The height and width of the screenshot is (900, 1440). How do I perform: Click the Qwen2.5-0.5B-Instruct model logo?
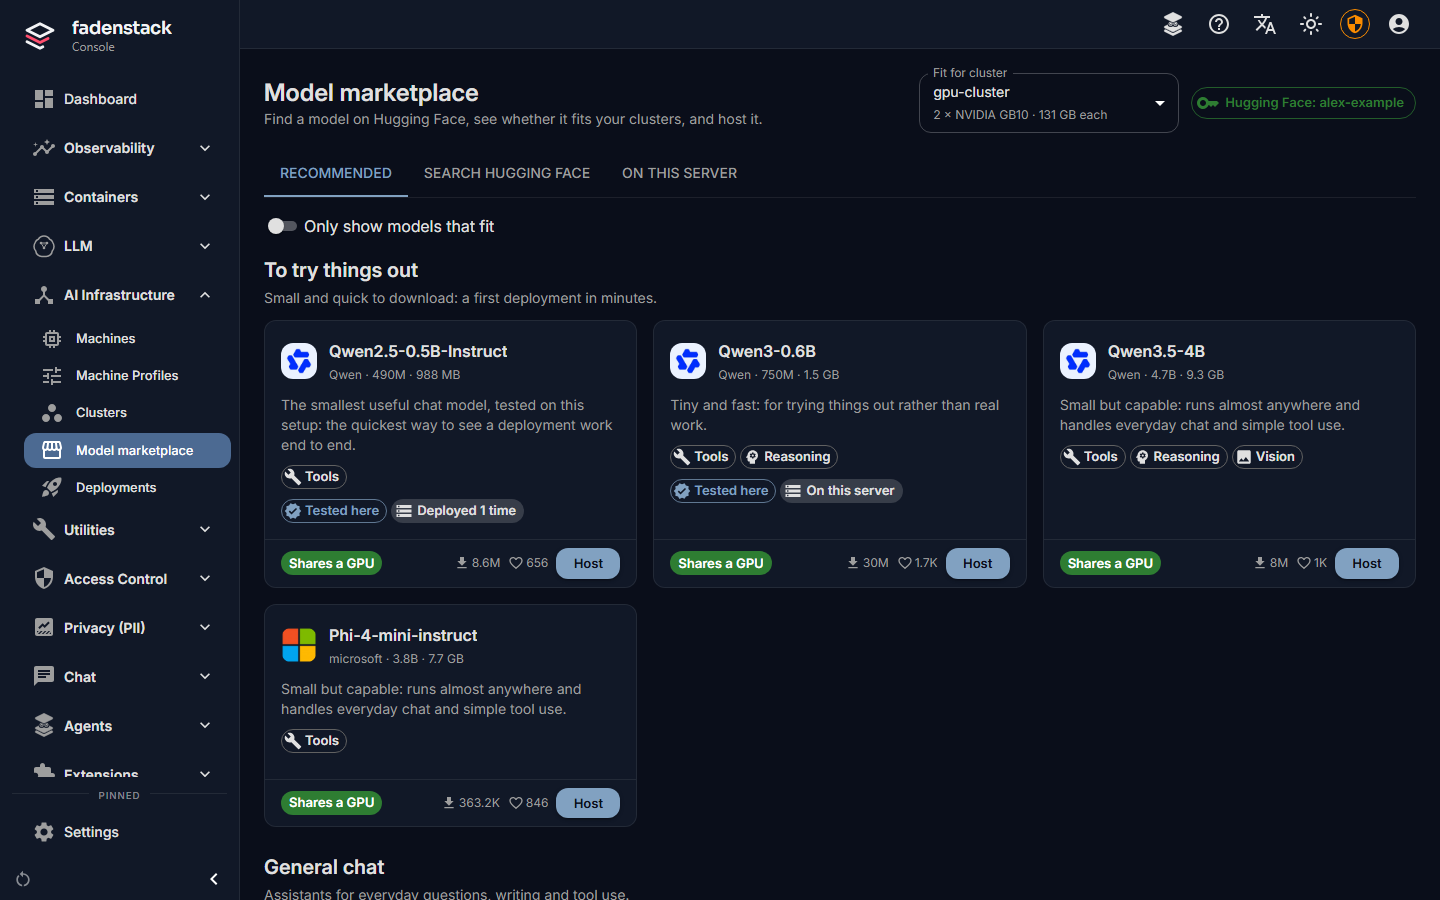299,361
